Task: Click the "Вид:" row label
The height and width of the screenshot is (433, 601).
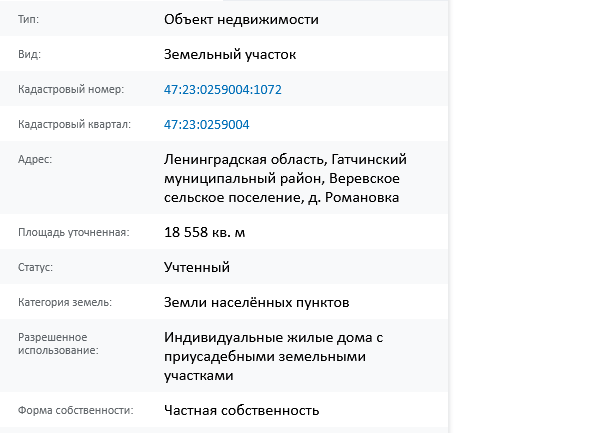Action: (29, 54)
